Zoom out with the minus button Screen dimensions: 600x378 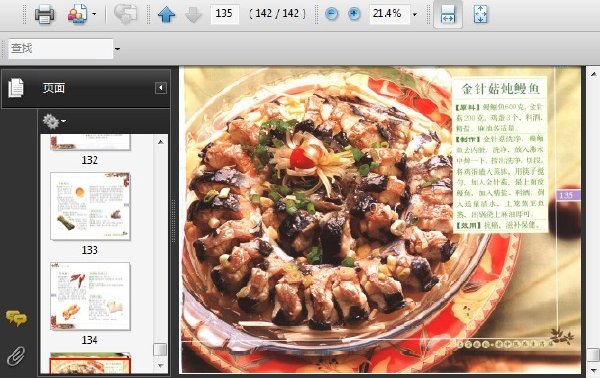click(x=331, y=14)
